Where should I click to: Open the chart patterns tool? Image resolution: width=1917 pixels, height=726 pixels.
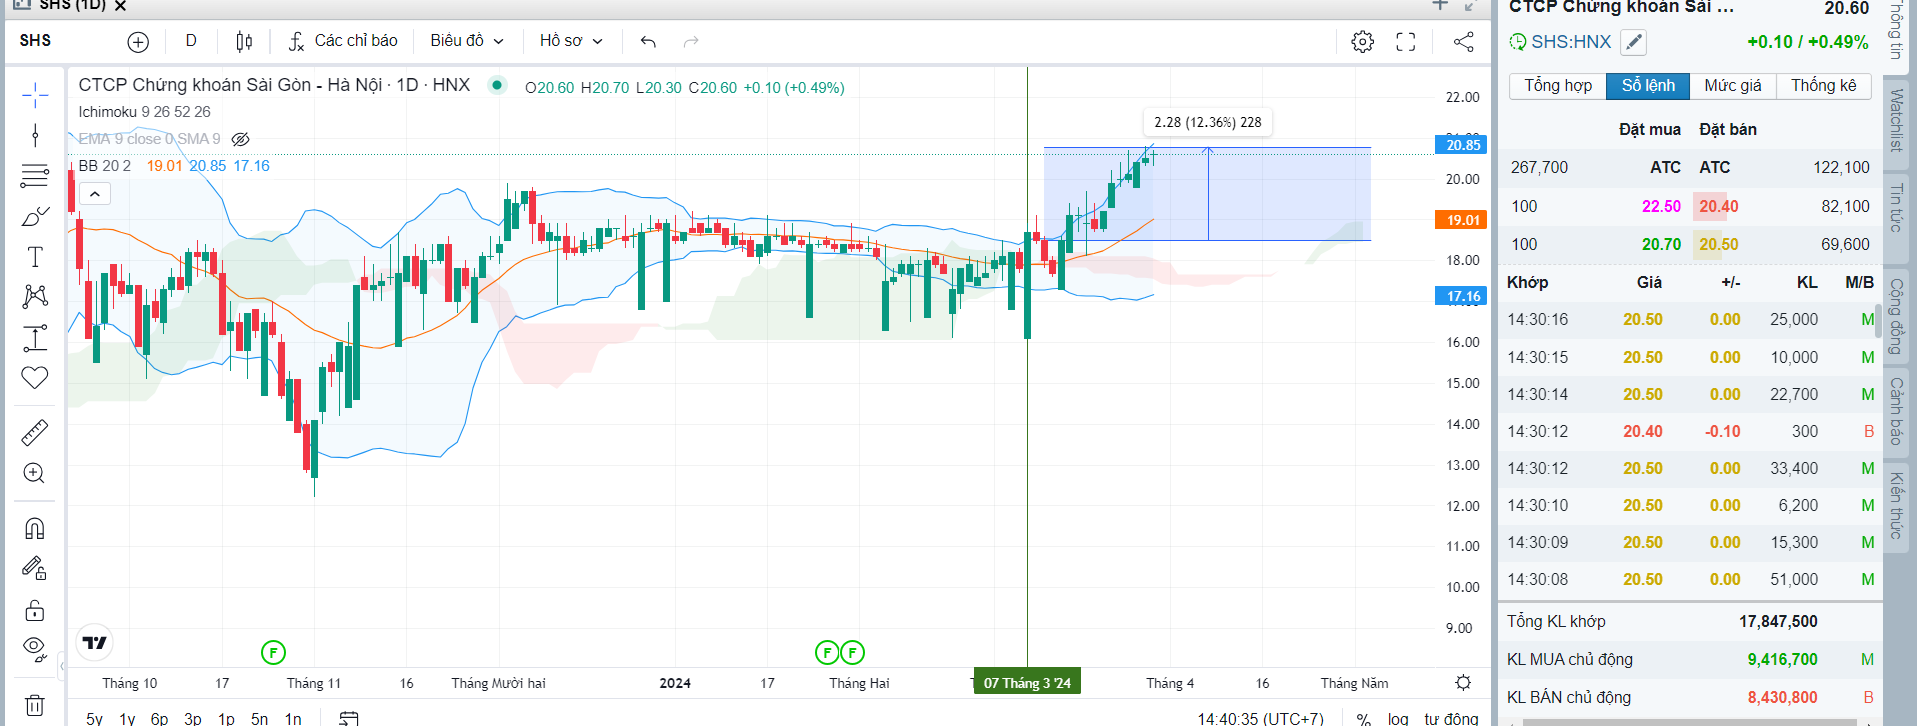point(35,296)
